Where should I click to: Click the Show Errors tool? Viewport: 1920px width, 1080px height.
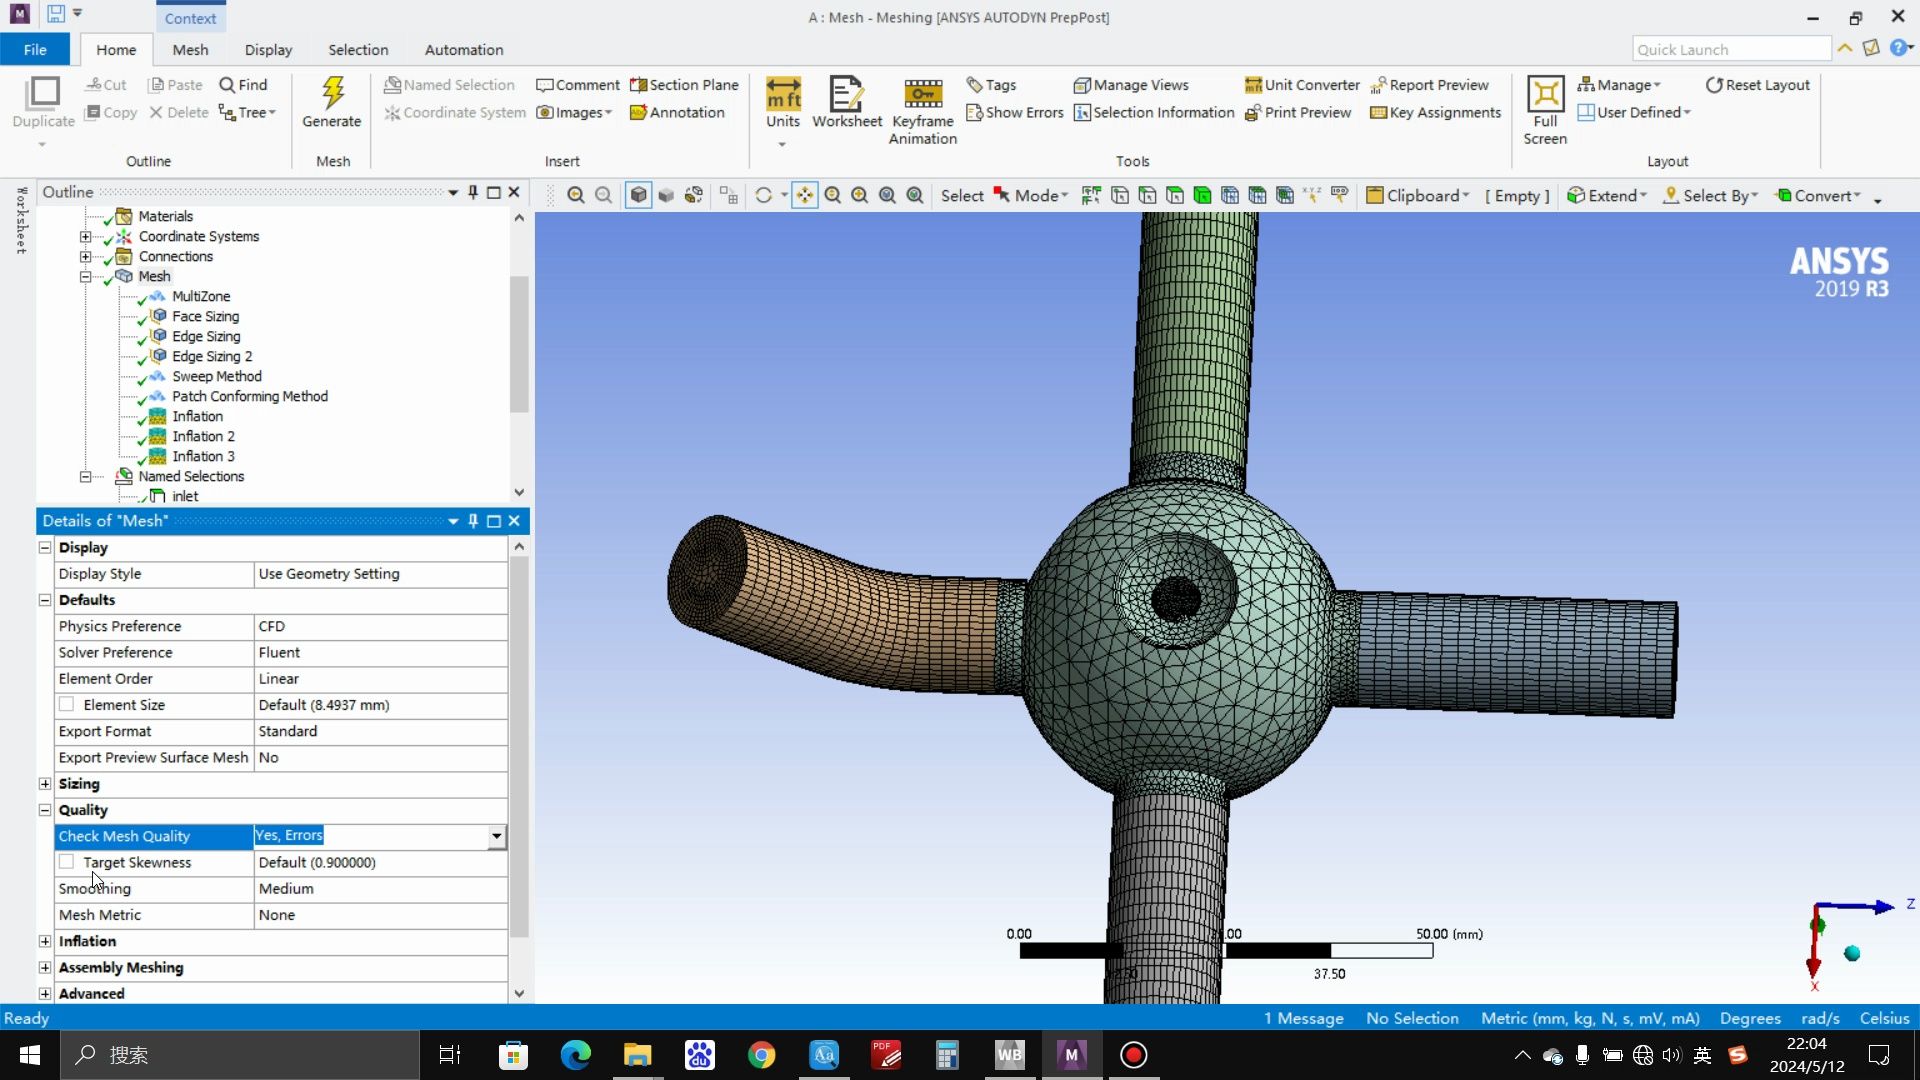tap(1015, 112)
